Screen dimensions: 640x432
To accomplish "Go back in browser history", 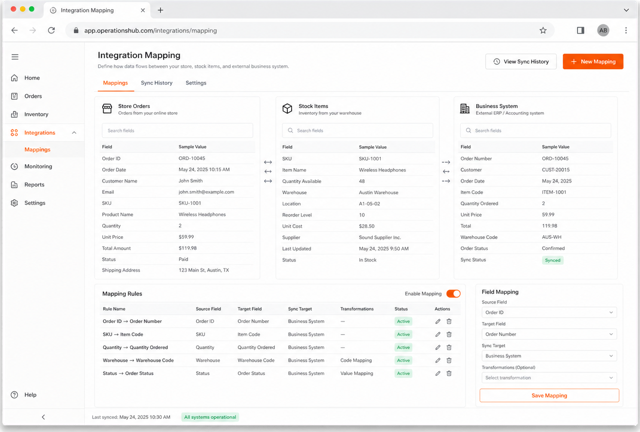I will coord(14,30).
